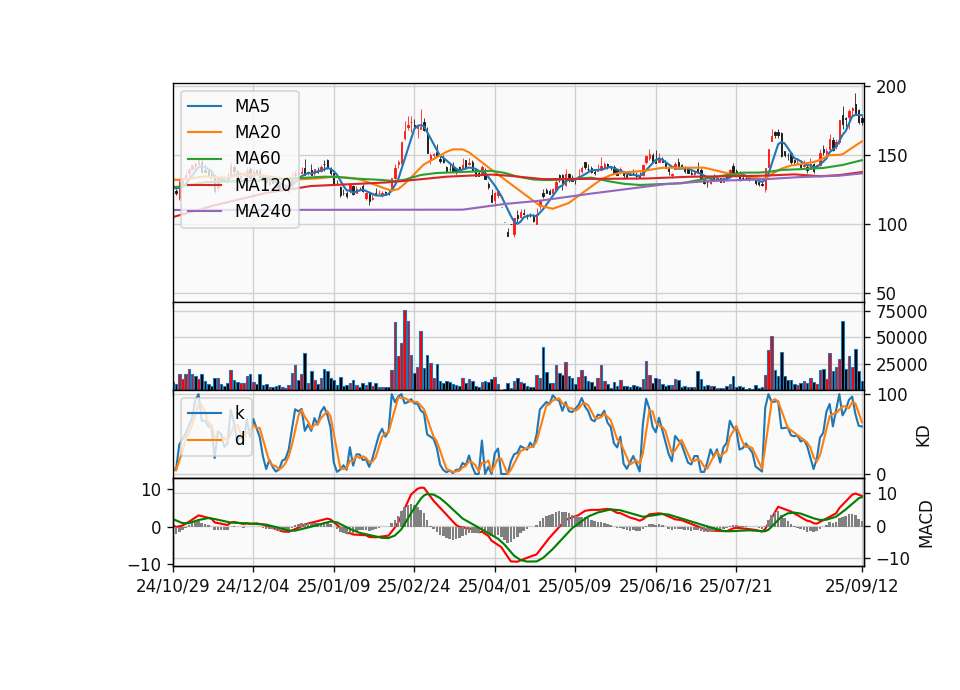Click the 25/09/12 date axis label

pos(862,586)
